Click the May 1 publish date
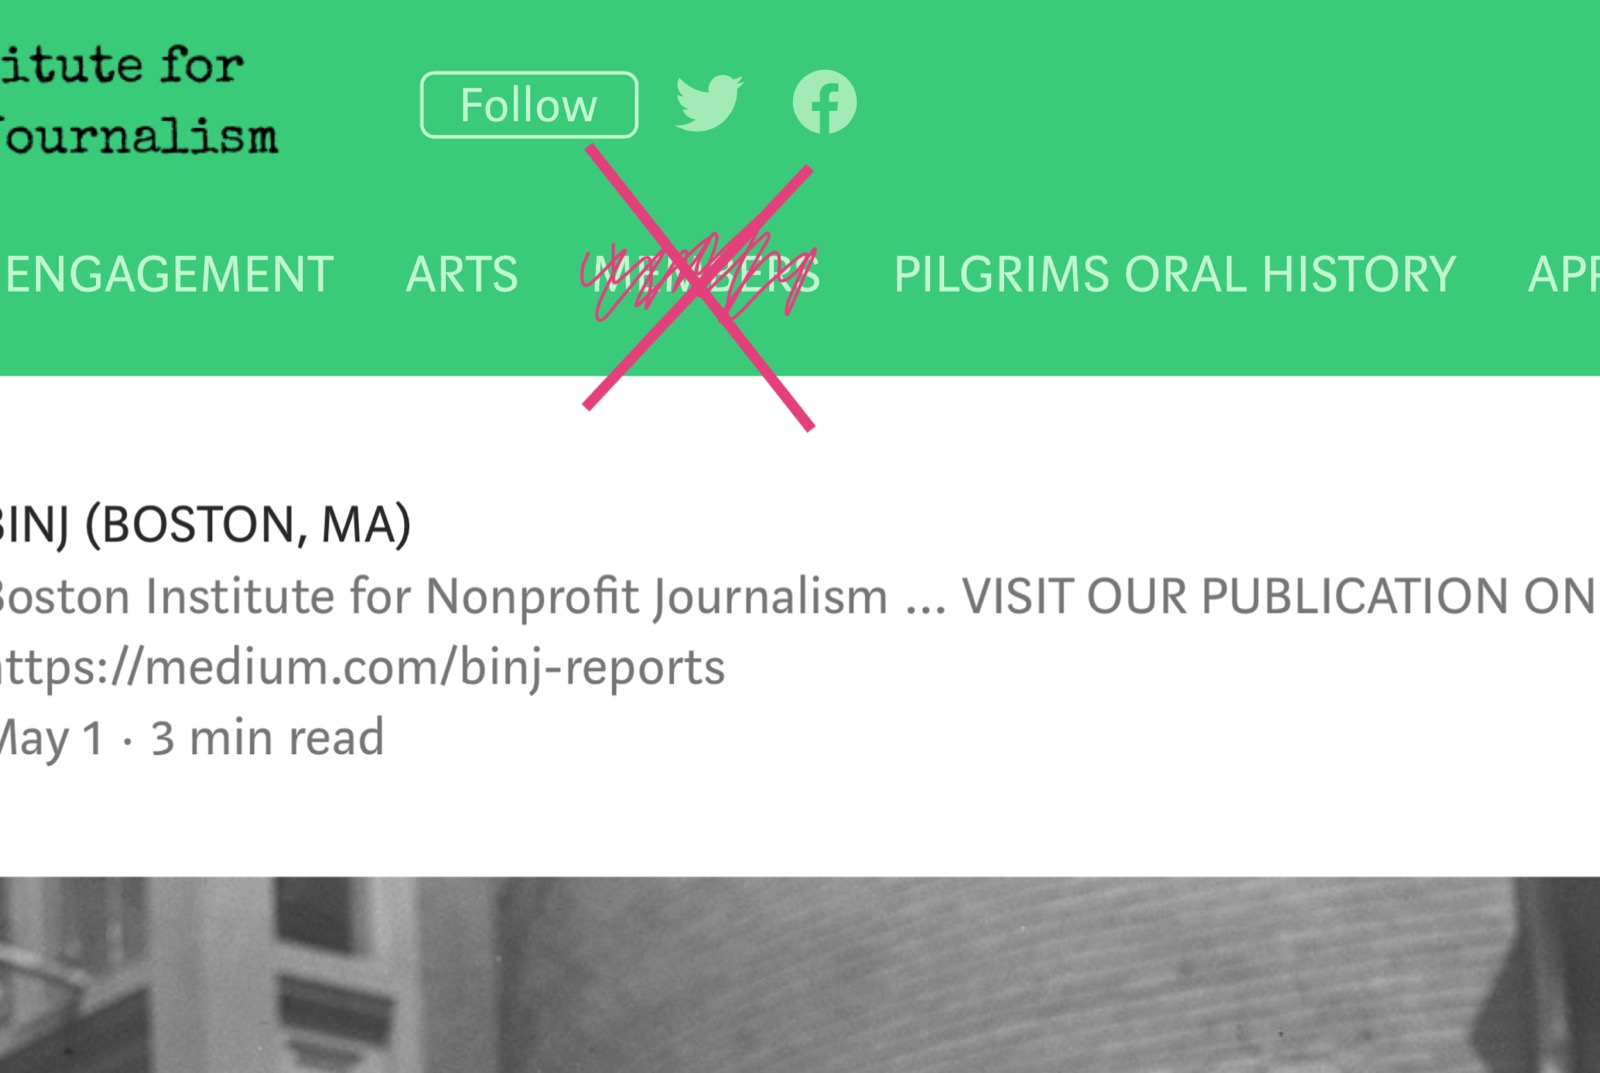 (52, 739)
